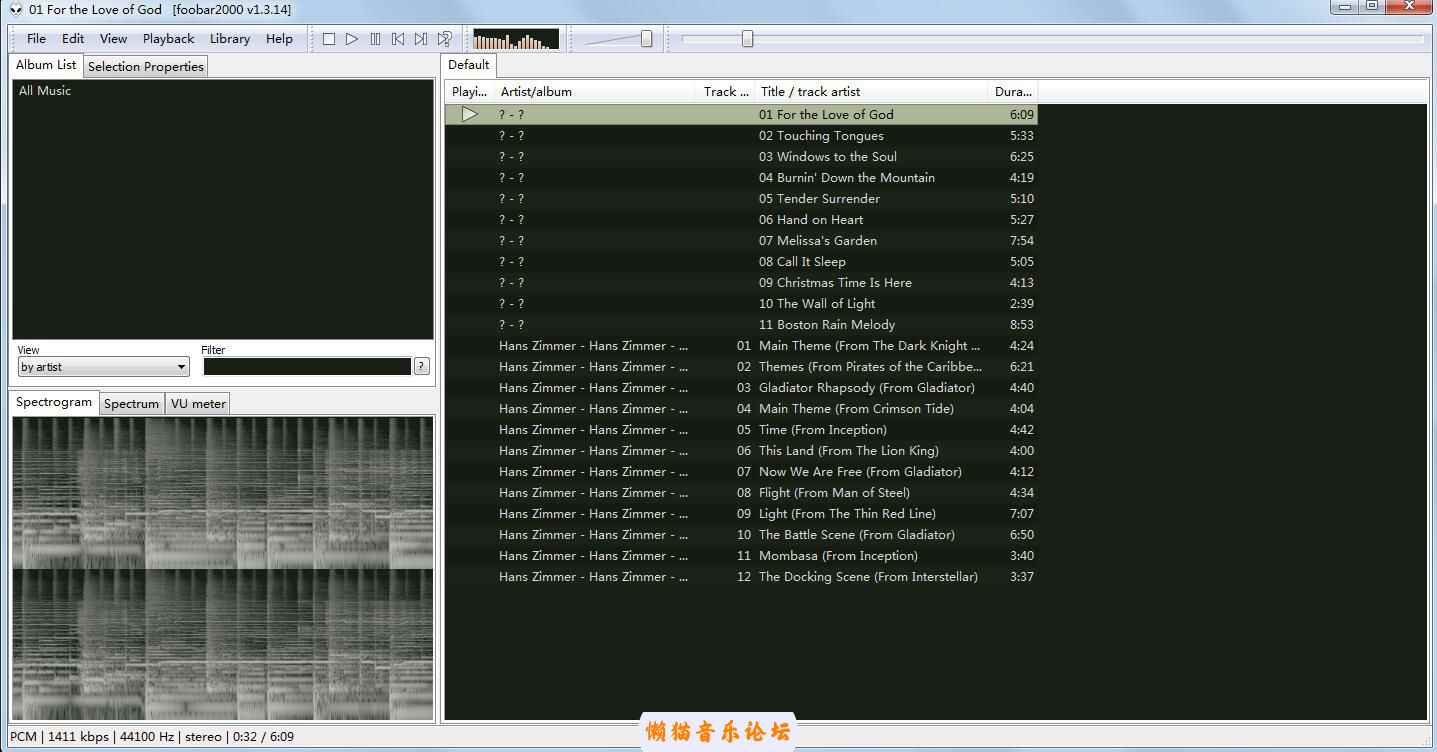1437x752 pixels.
Task: Click the 7:54 duration cell
Action: [x=1021, y=240]
